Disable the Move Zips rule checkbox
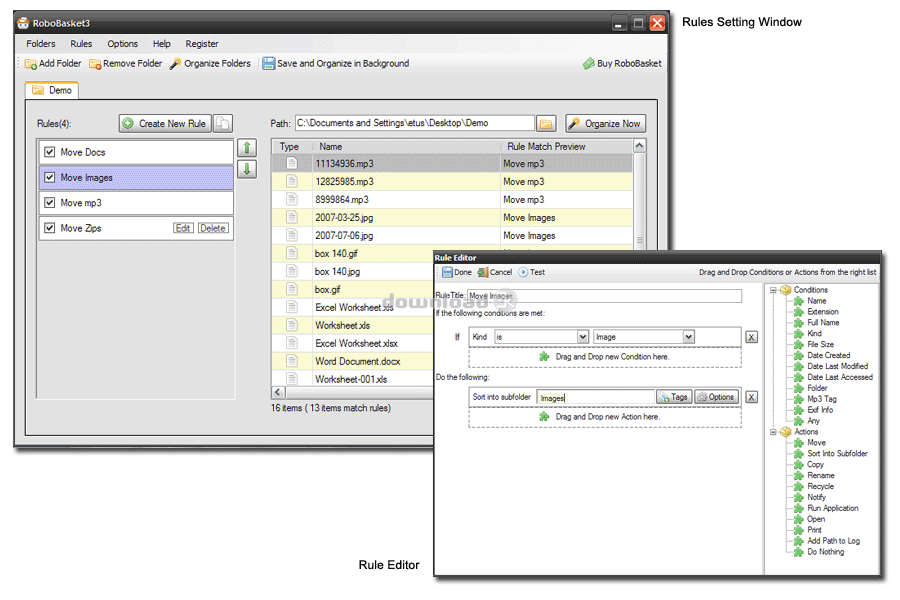Screen dimensions: 900x600 click(x=50, y=228)
